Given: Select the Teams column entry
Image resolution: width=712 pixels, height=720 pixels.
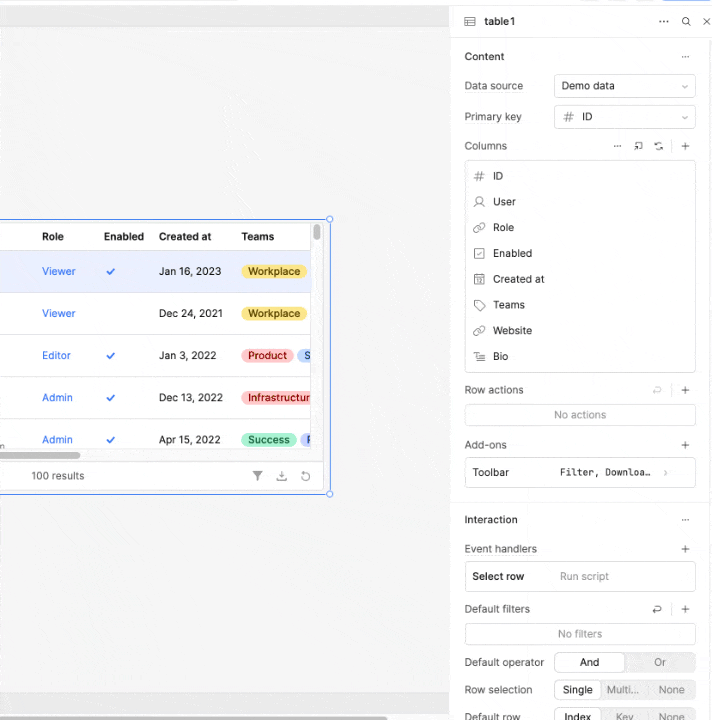Looking at the screenshot, I should coord(580,305).
